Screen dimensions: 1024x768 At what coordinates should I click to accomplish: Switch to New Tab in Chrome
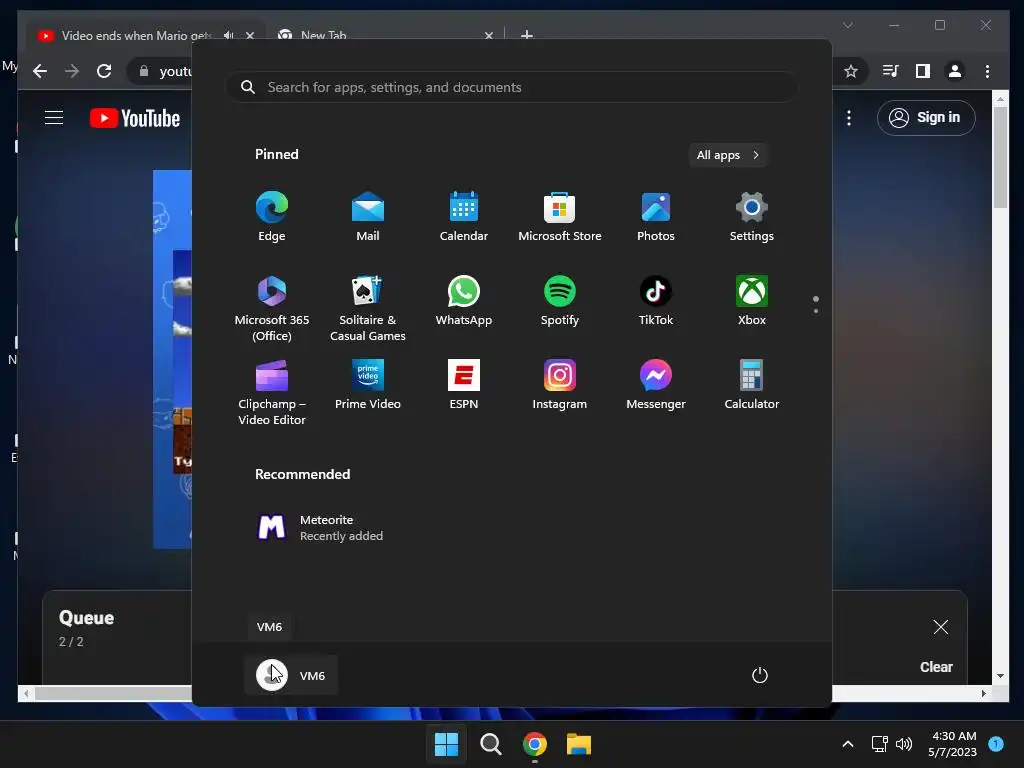tap(379, 35)
